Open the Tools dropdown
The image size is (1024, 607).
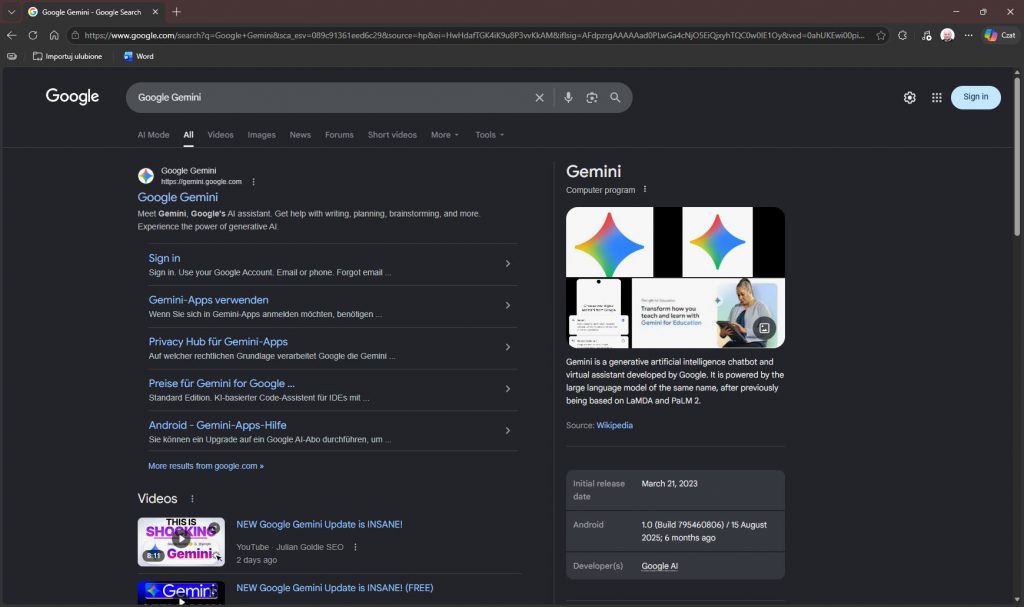(x=489, y=135)
